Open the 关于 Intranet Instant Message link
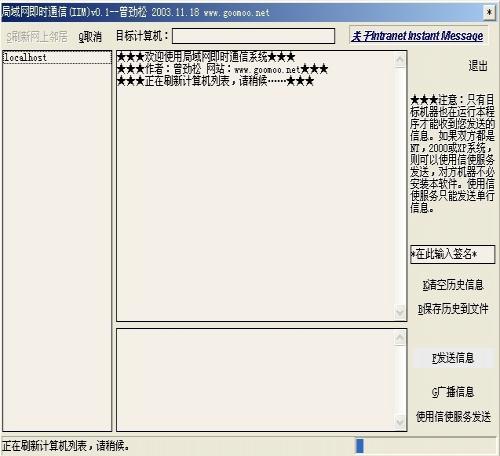500x456 pixels. pyautogui.click(x=417, y=36)
